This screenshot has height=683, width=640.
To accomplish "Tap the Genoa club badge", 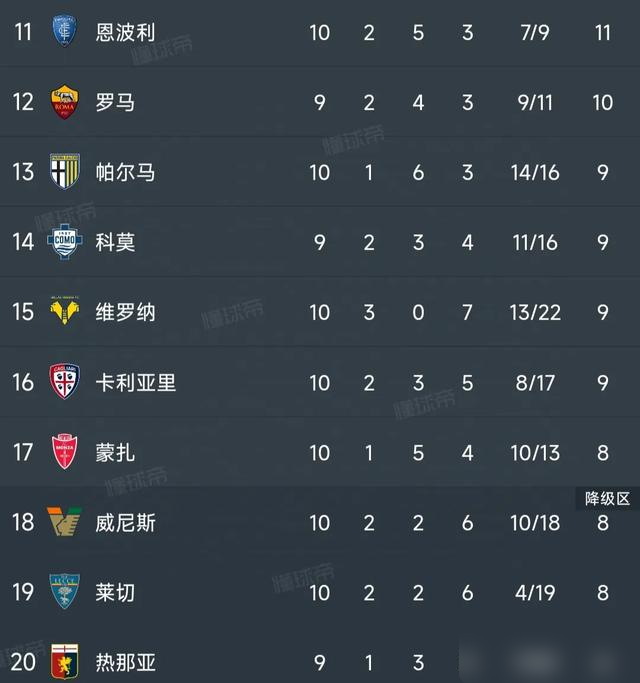I will 66,661.
